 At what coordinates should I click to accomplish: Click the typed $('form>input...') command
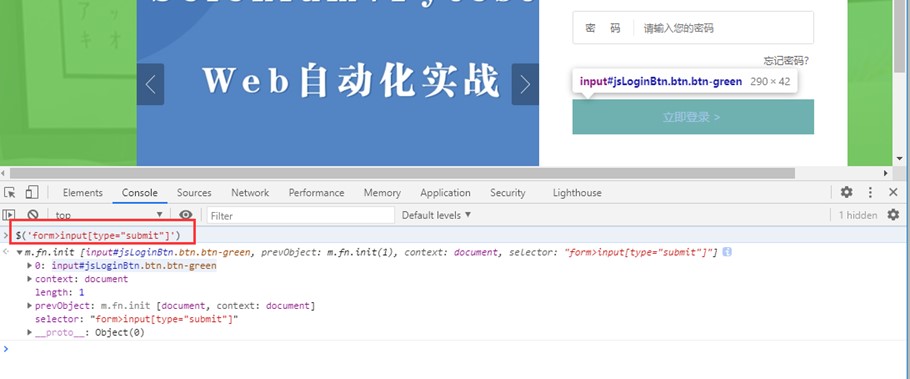(x=98, y=235)
